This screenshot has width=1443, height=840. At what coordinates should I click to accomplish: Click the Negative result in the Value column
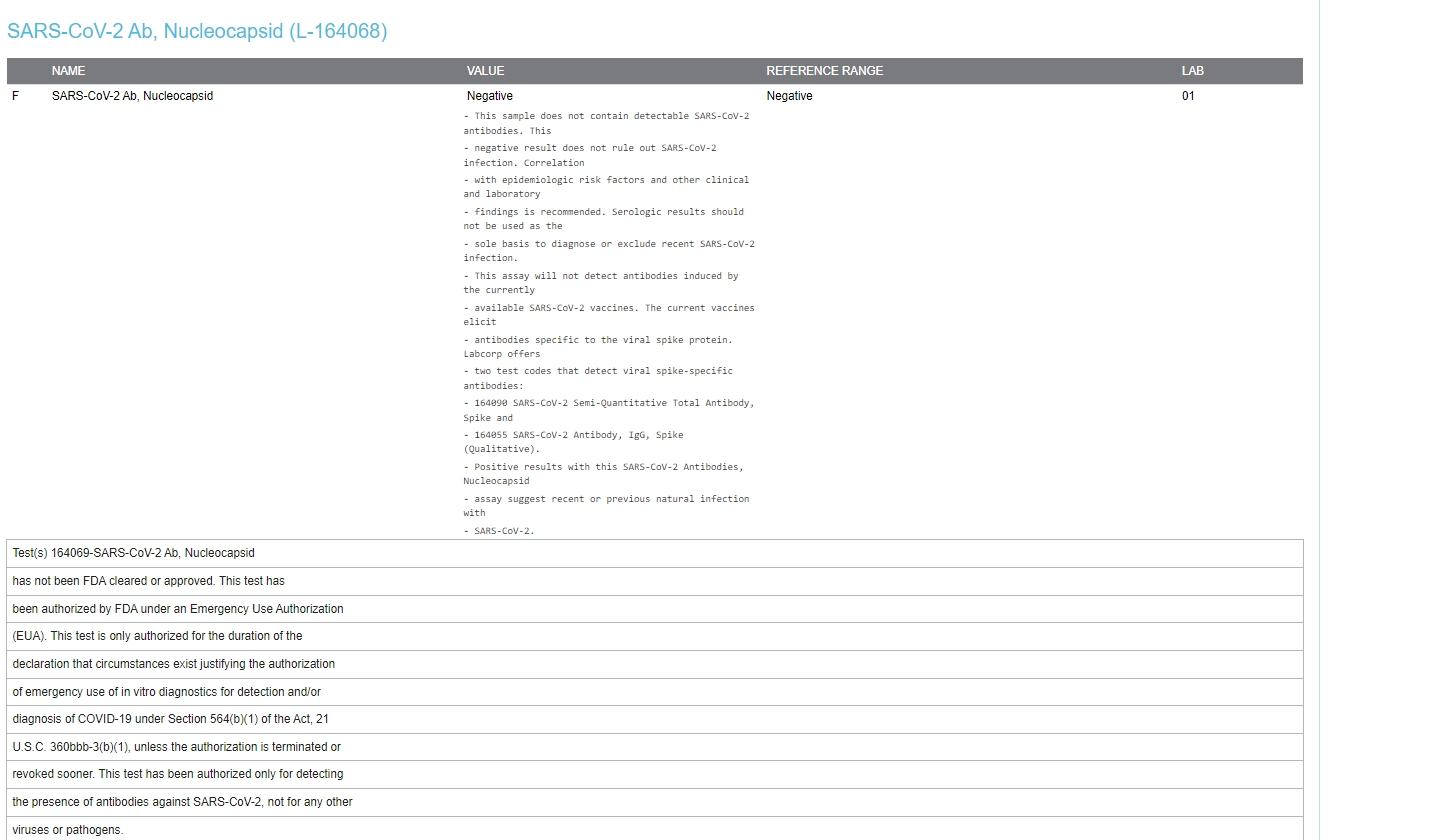490,96
